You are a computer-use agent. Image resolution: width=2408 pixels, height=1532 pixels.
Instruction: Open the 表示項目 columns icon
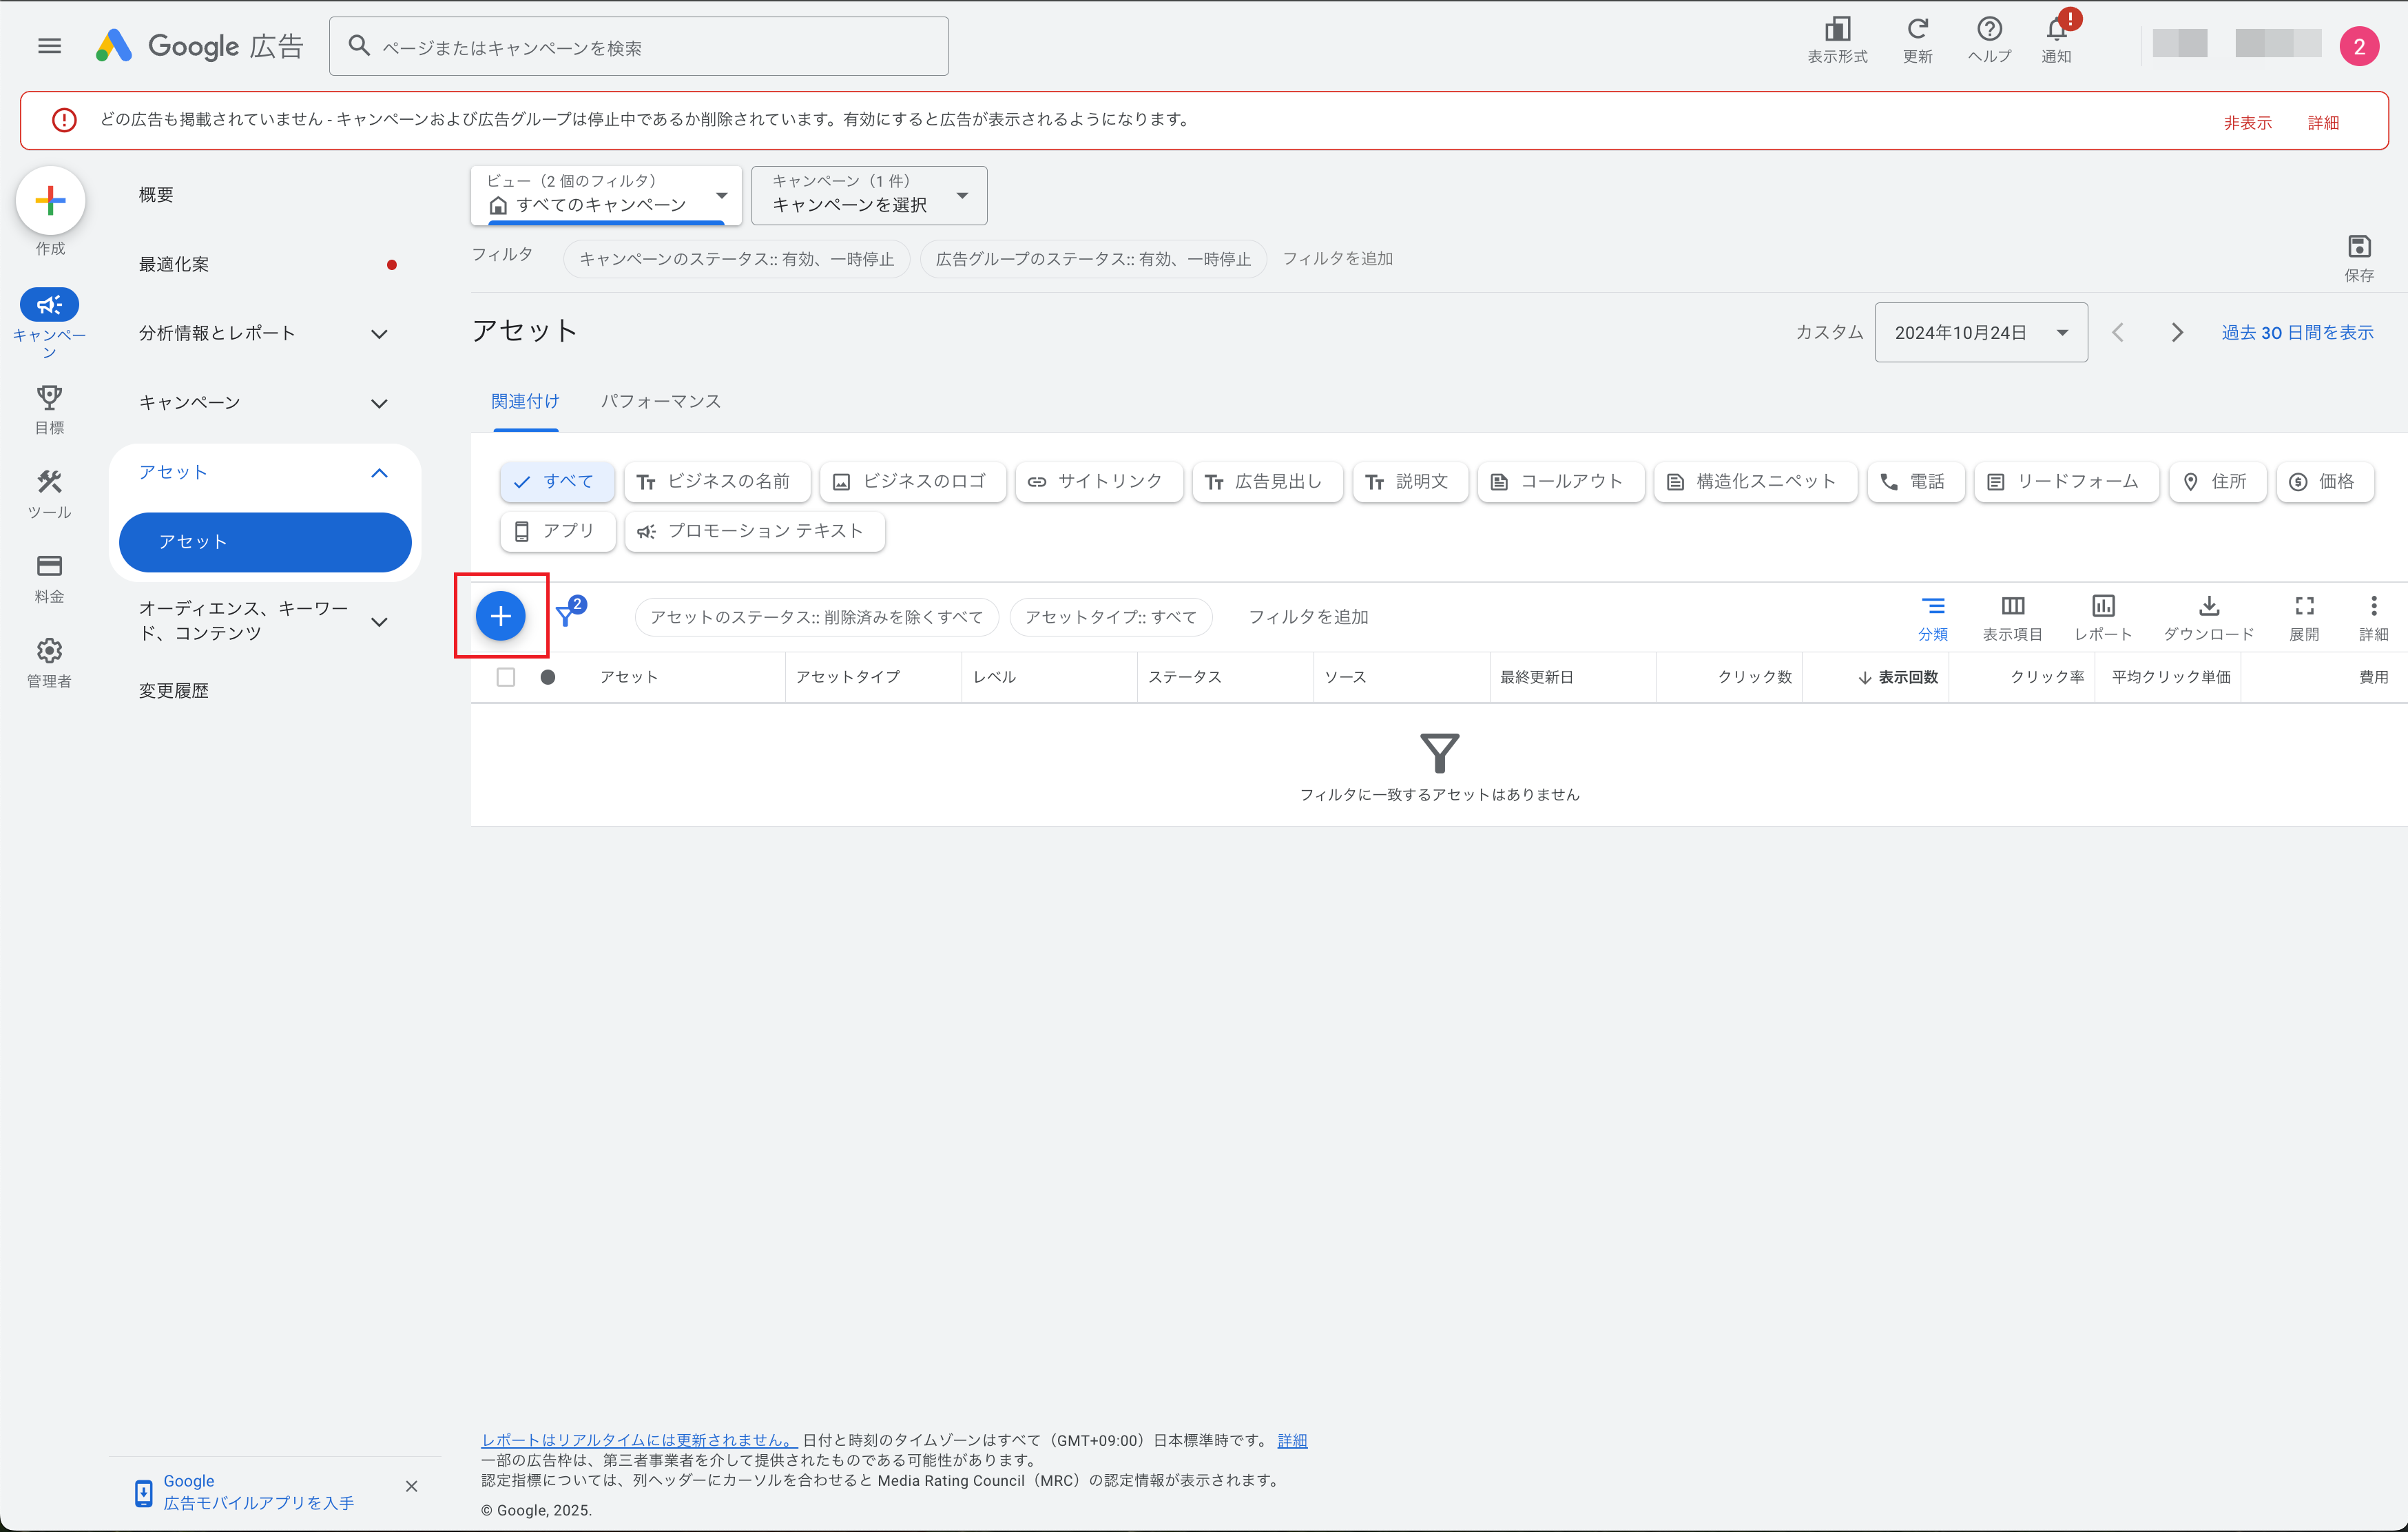[x=2012, y=607]
